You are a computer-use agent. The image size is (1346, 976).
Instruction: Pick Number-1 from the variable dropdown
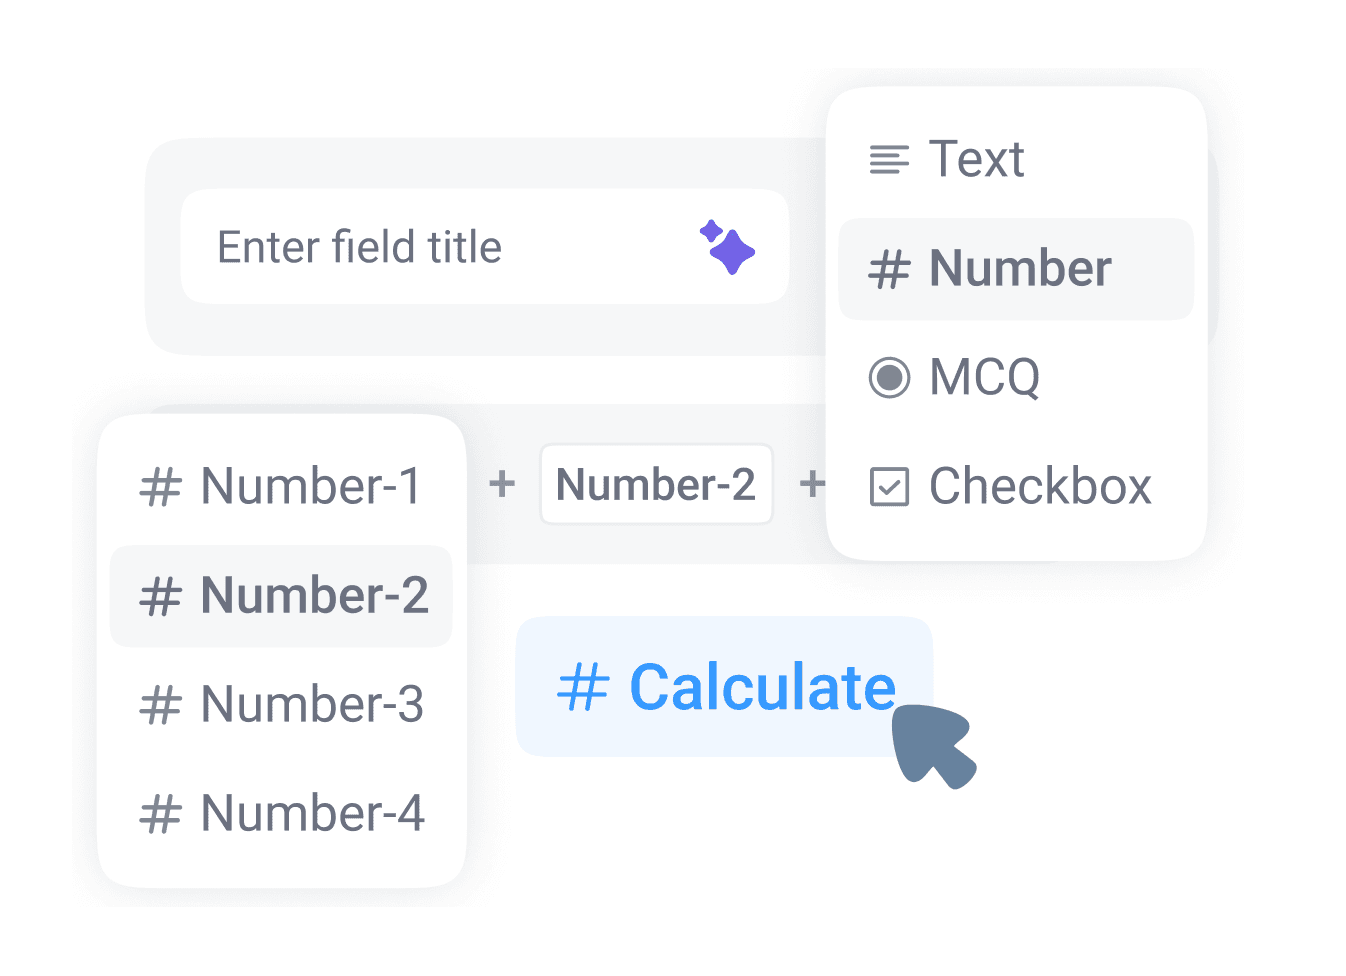(x=310, y=487)
